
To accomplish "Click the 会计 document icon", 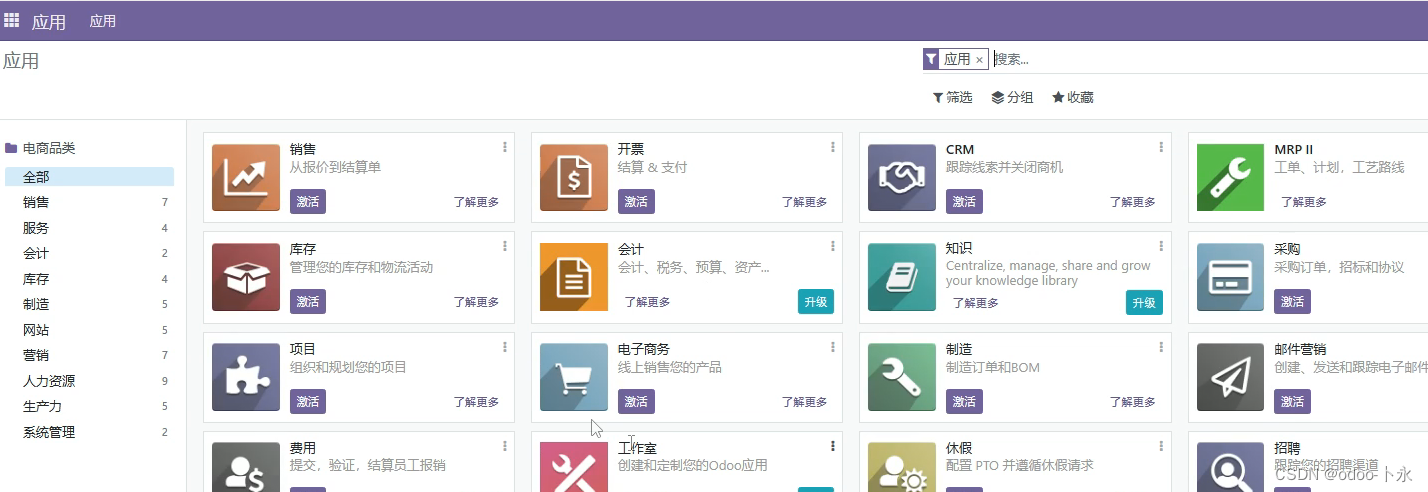I will 574,277.
